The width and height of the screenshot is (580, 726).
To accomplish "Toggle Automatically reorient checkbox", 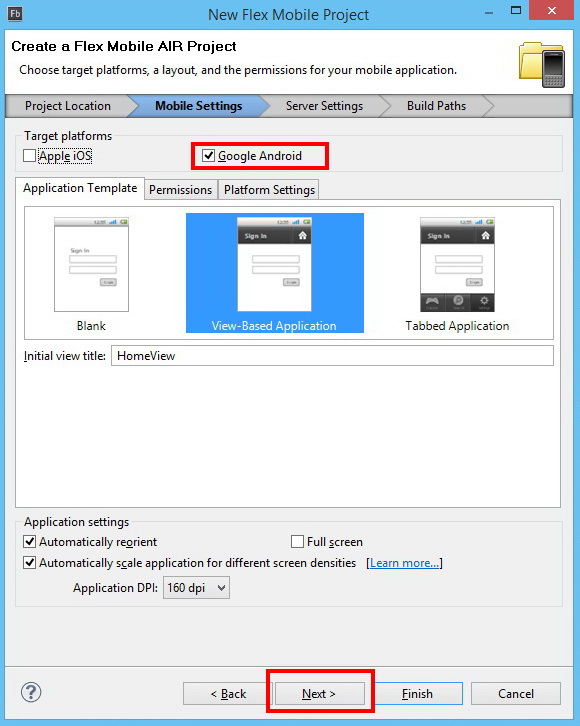I will click(x=30, y=541).
